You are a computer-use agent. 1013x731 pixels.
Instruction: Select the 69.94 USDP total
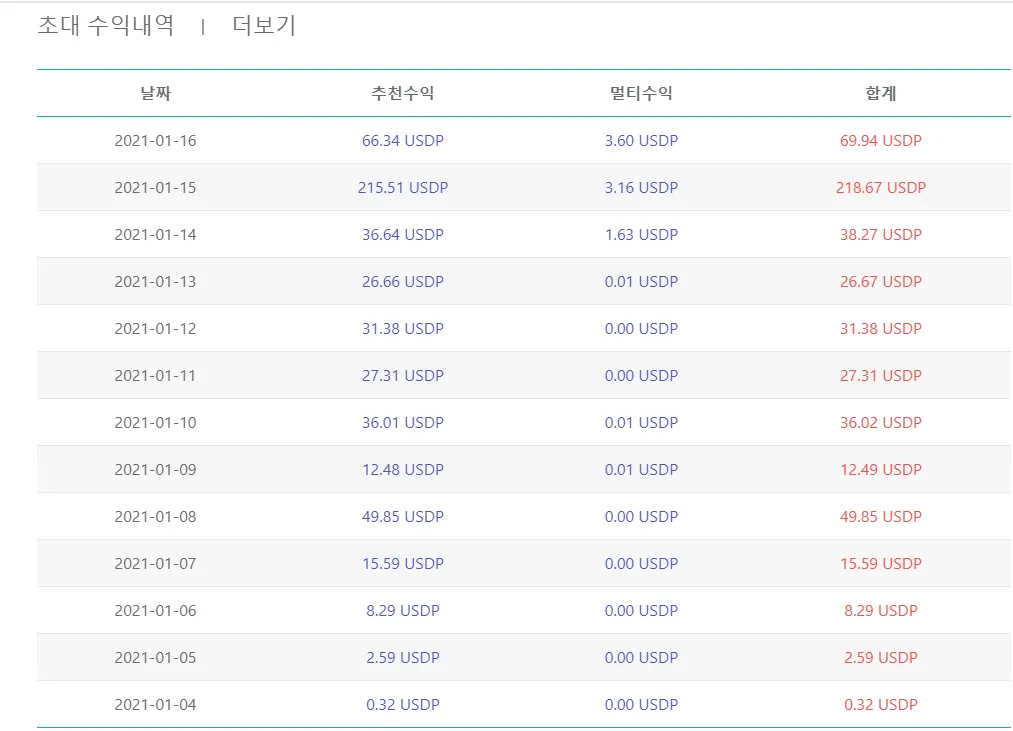tap(881, 140)
